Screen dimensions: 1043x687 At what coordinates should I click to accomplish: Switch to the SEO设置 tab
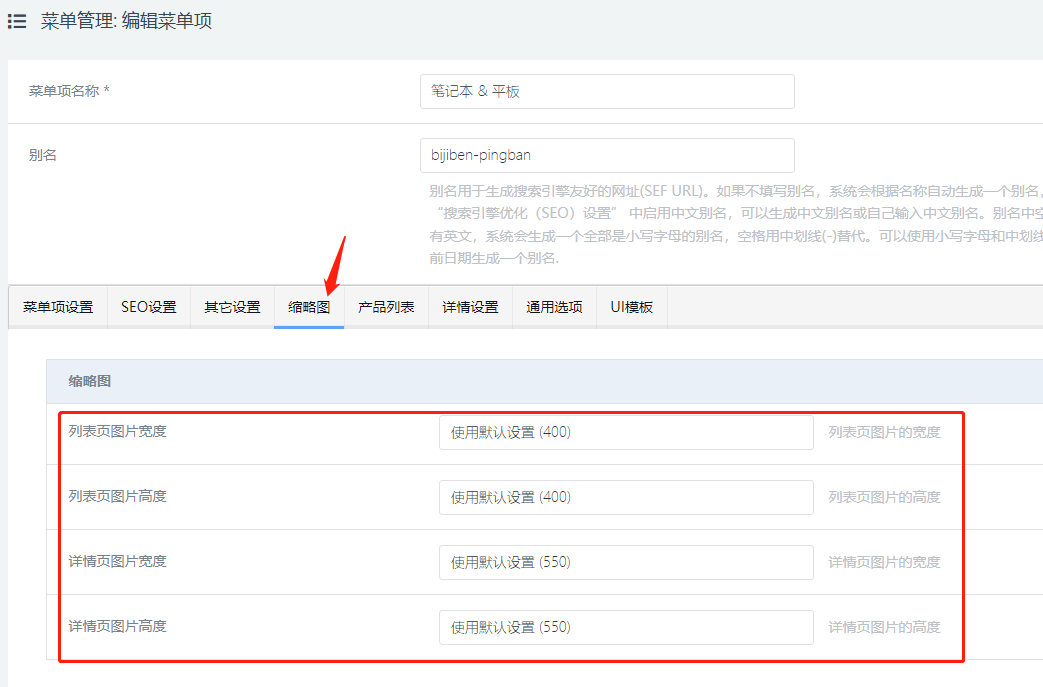click(x=148, y=307)
